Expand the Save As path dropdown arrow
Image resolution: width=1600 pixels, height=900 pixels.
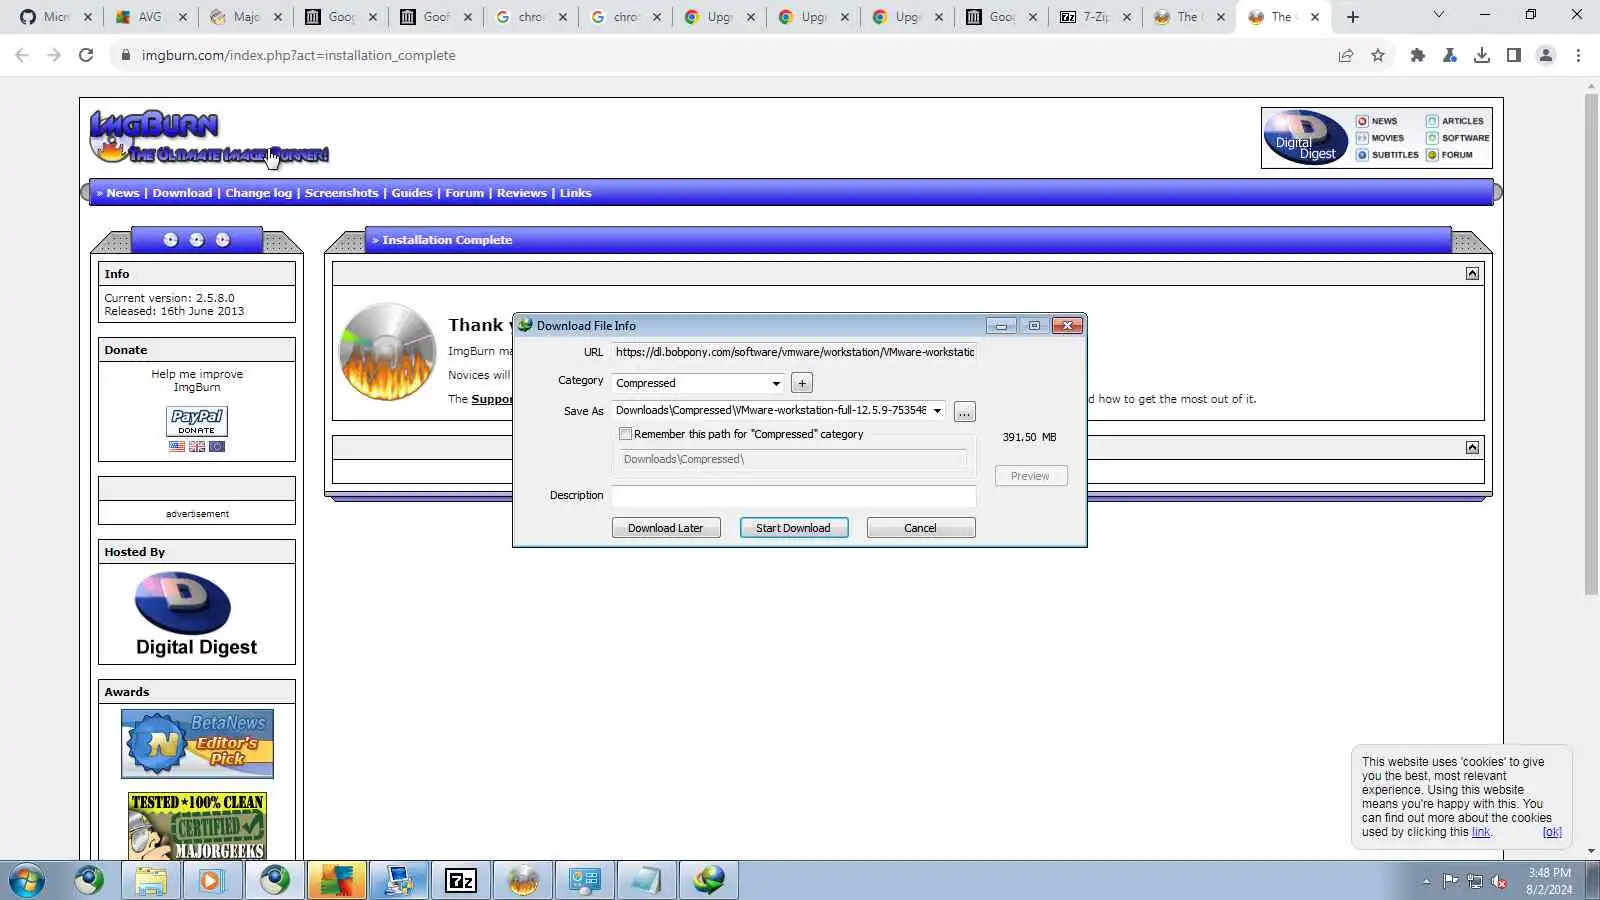pos(937,411)
